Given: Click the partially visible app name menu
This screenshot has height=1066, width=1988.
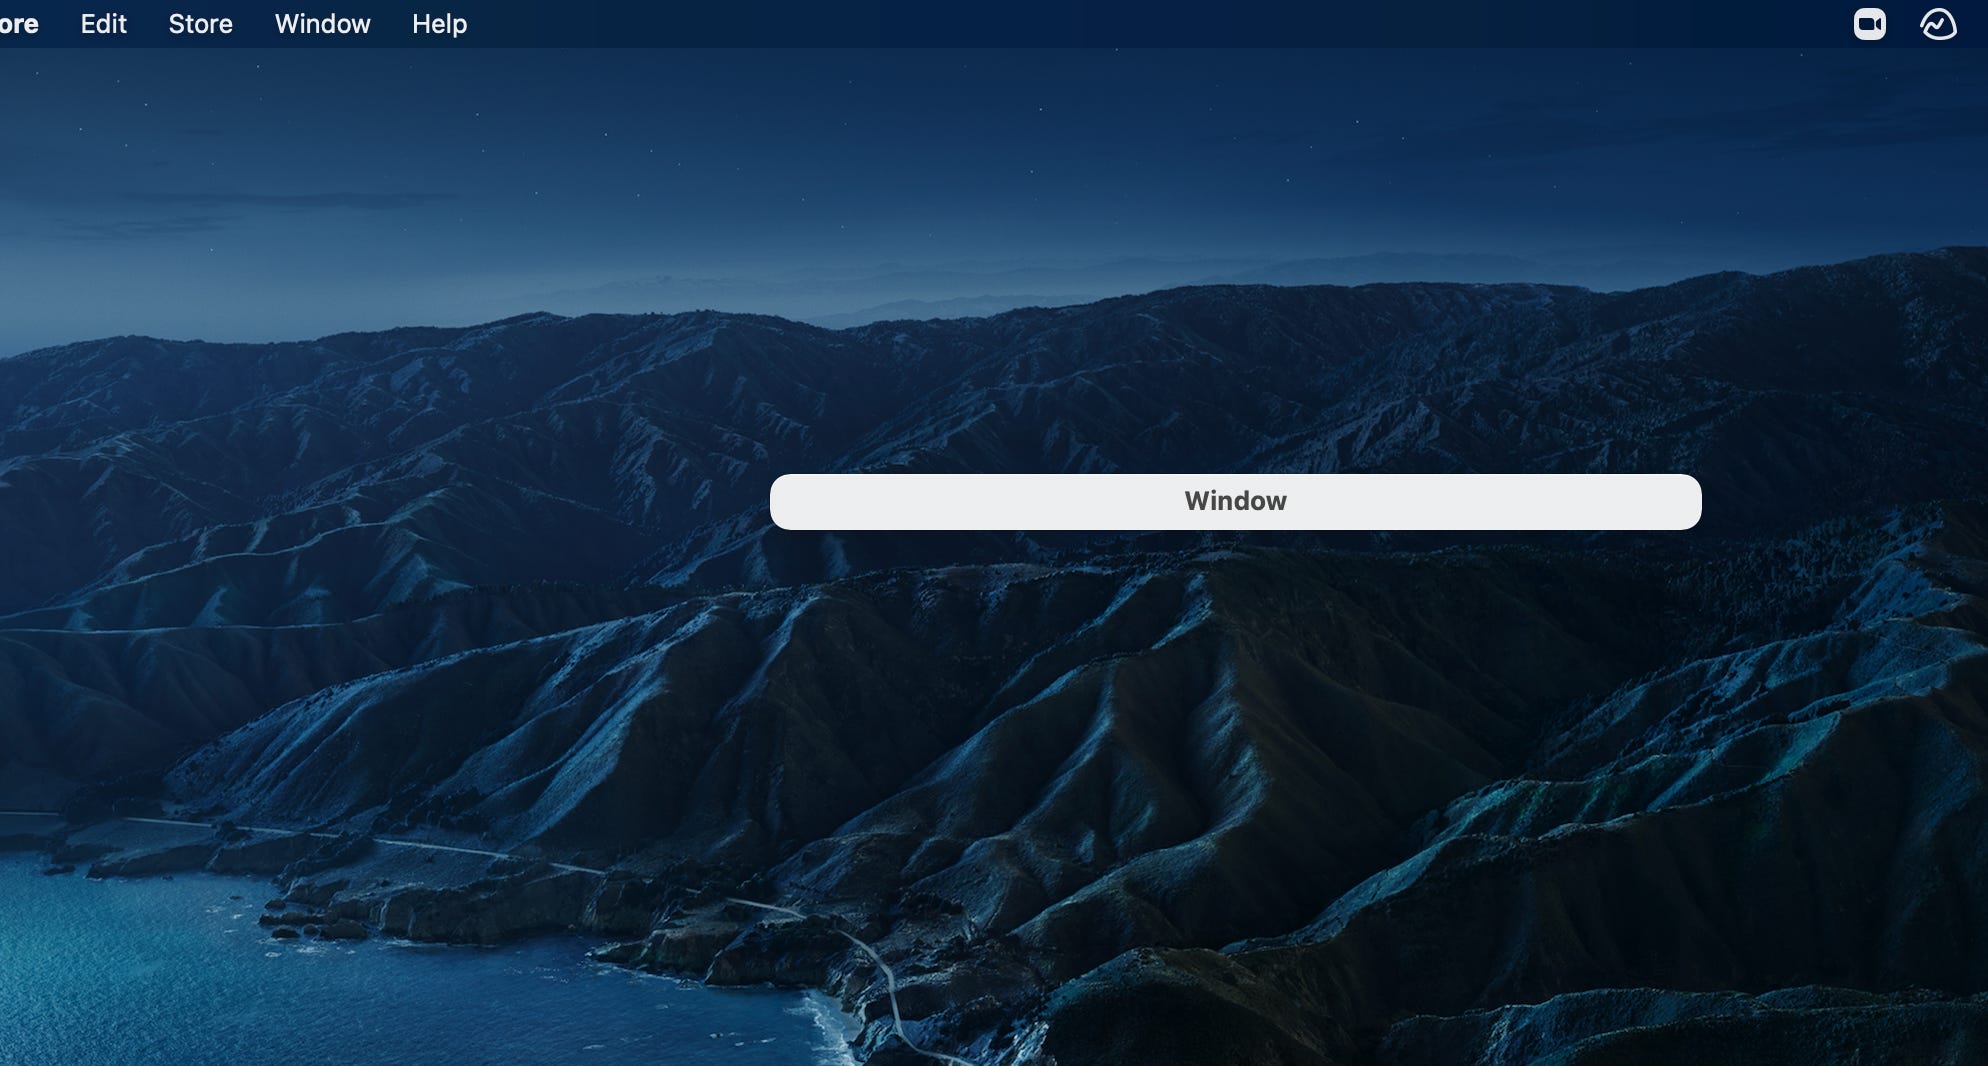Looking at the screenshot, I should pos(19,24).
